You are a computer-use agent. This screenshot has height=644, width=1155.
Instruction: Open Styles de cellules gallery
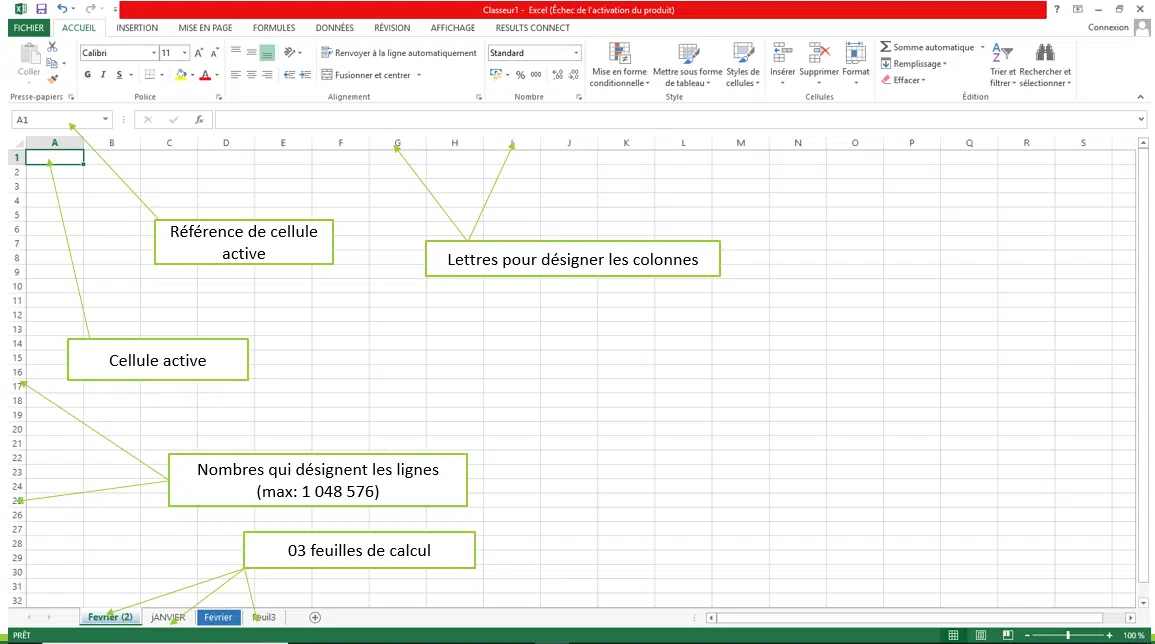tap(742, 65)
